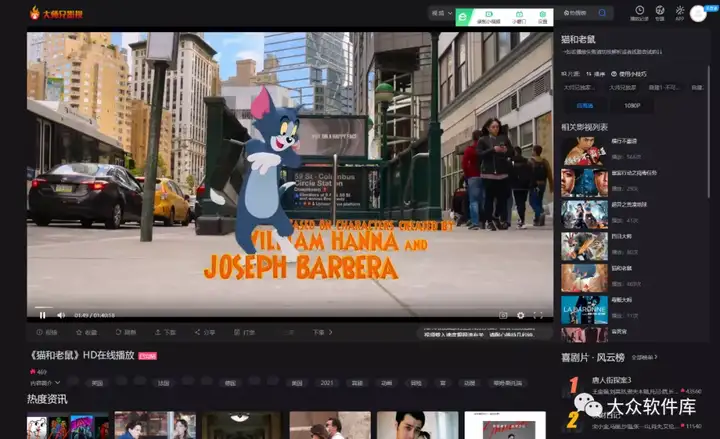Open the user avatar profile
The width and height of the screenshot is (720, 439).
698,14
